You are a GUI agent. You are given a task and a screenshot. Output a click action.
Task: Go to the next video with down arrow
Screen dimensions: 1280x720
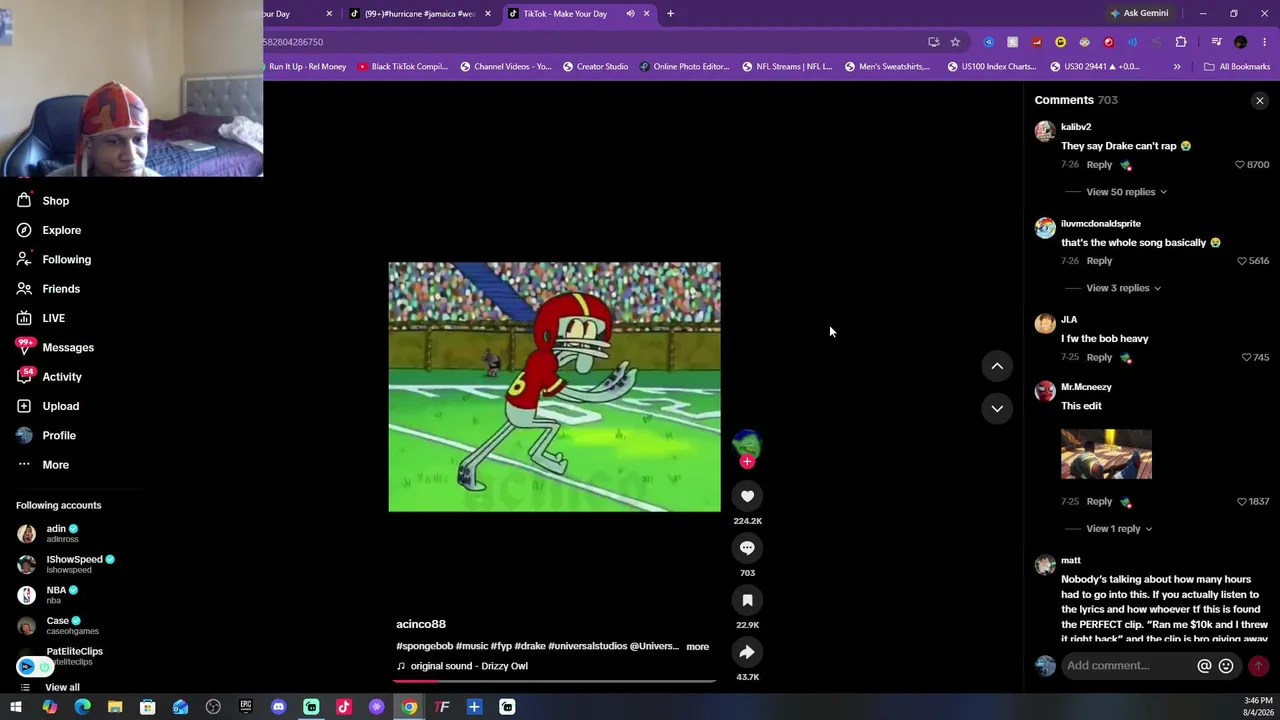click(997, 408)
